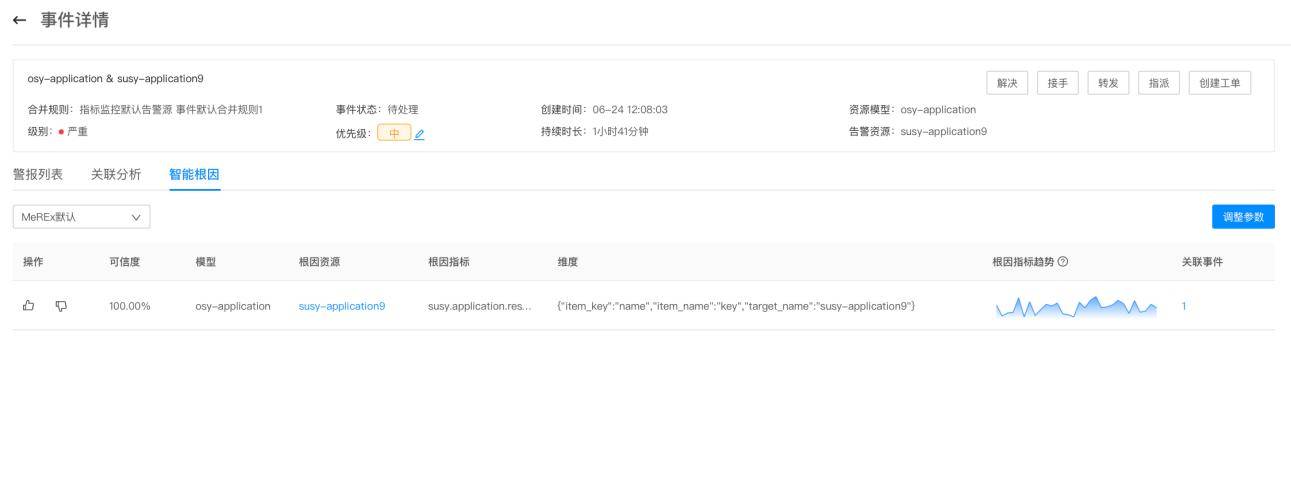Viewport: 1291px width, 493px height.
Task: Click the 创建工单 button
Action: [1219, 83]
